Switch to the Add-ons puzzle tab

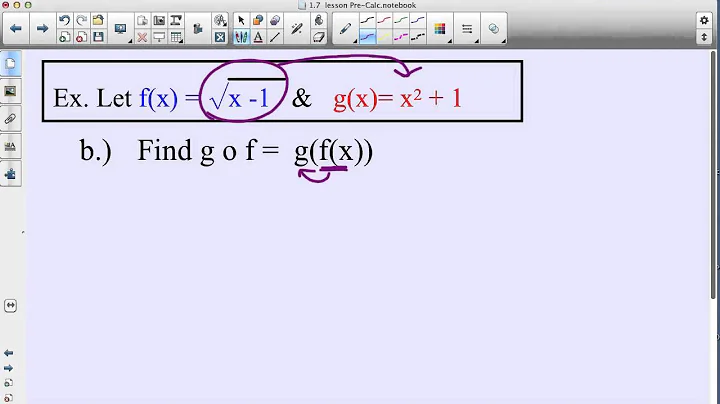(x=10, y=174)
